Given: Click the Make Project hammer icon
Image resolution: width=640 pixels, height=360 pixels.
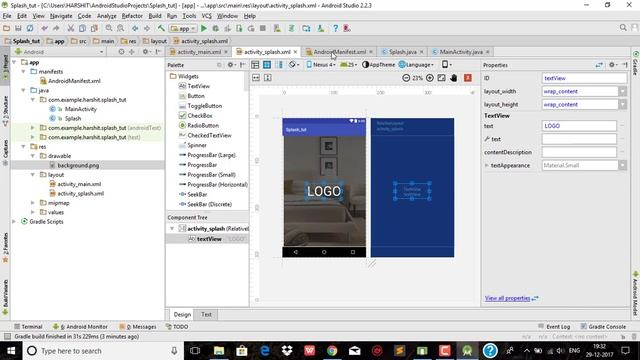Looking at the screenshot, I should point(161,29).
